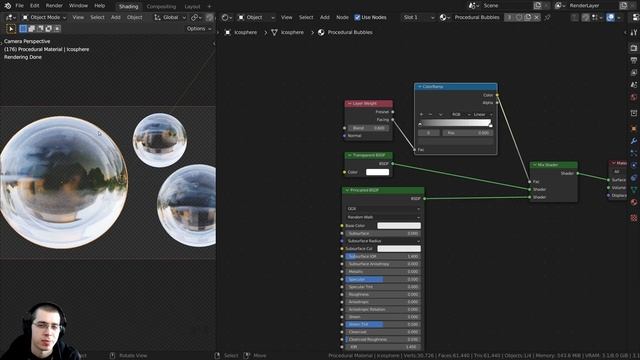Open the Object shader type dropdown
This screenshot has height=360, width=640.
[256, 18]
